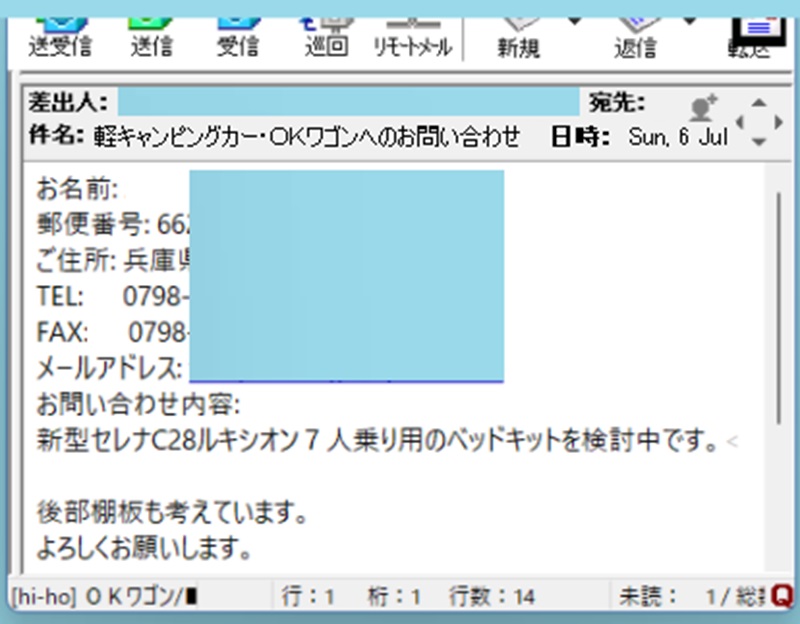This screenshot has width=800, height=624.
Task: Expand the 返信 dropdown arrow
Action: click(x=690, y=20)
